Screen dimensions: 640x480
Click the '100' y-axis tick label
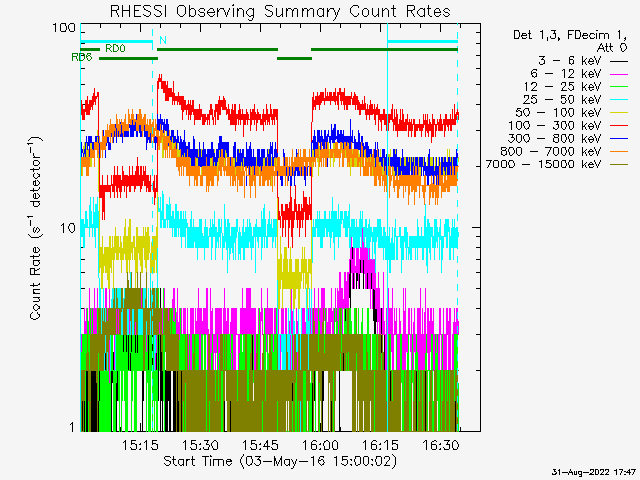pos(64,28)
